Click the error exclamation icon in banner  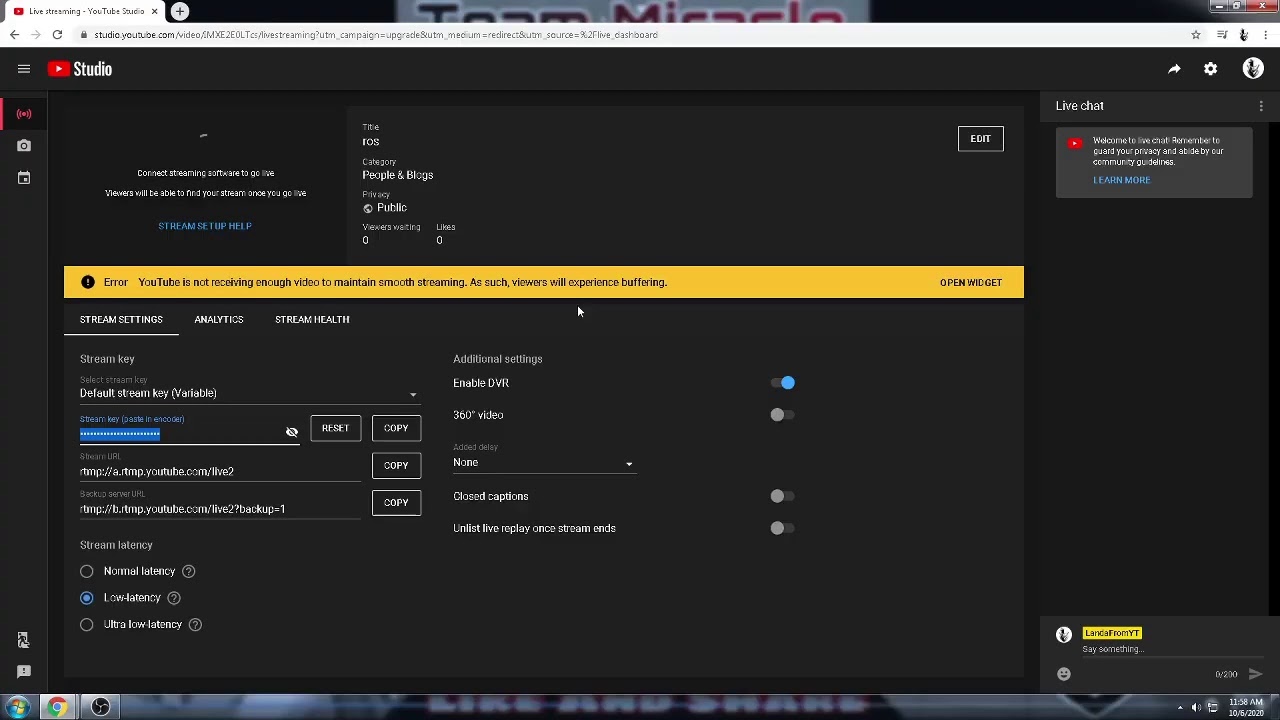coord(88,282)
